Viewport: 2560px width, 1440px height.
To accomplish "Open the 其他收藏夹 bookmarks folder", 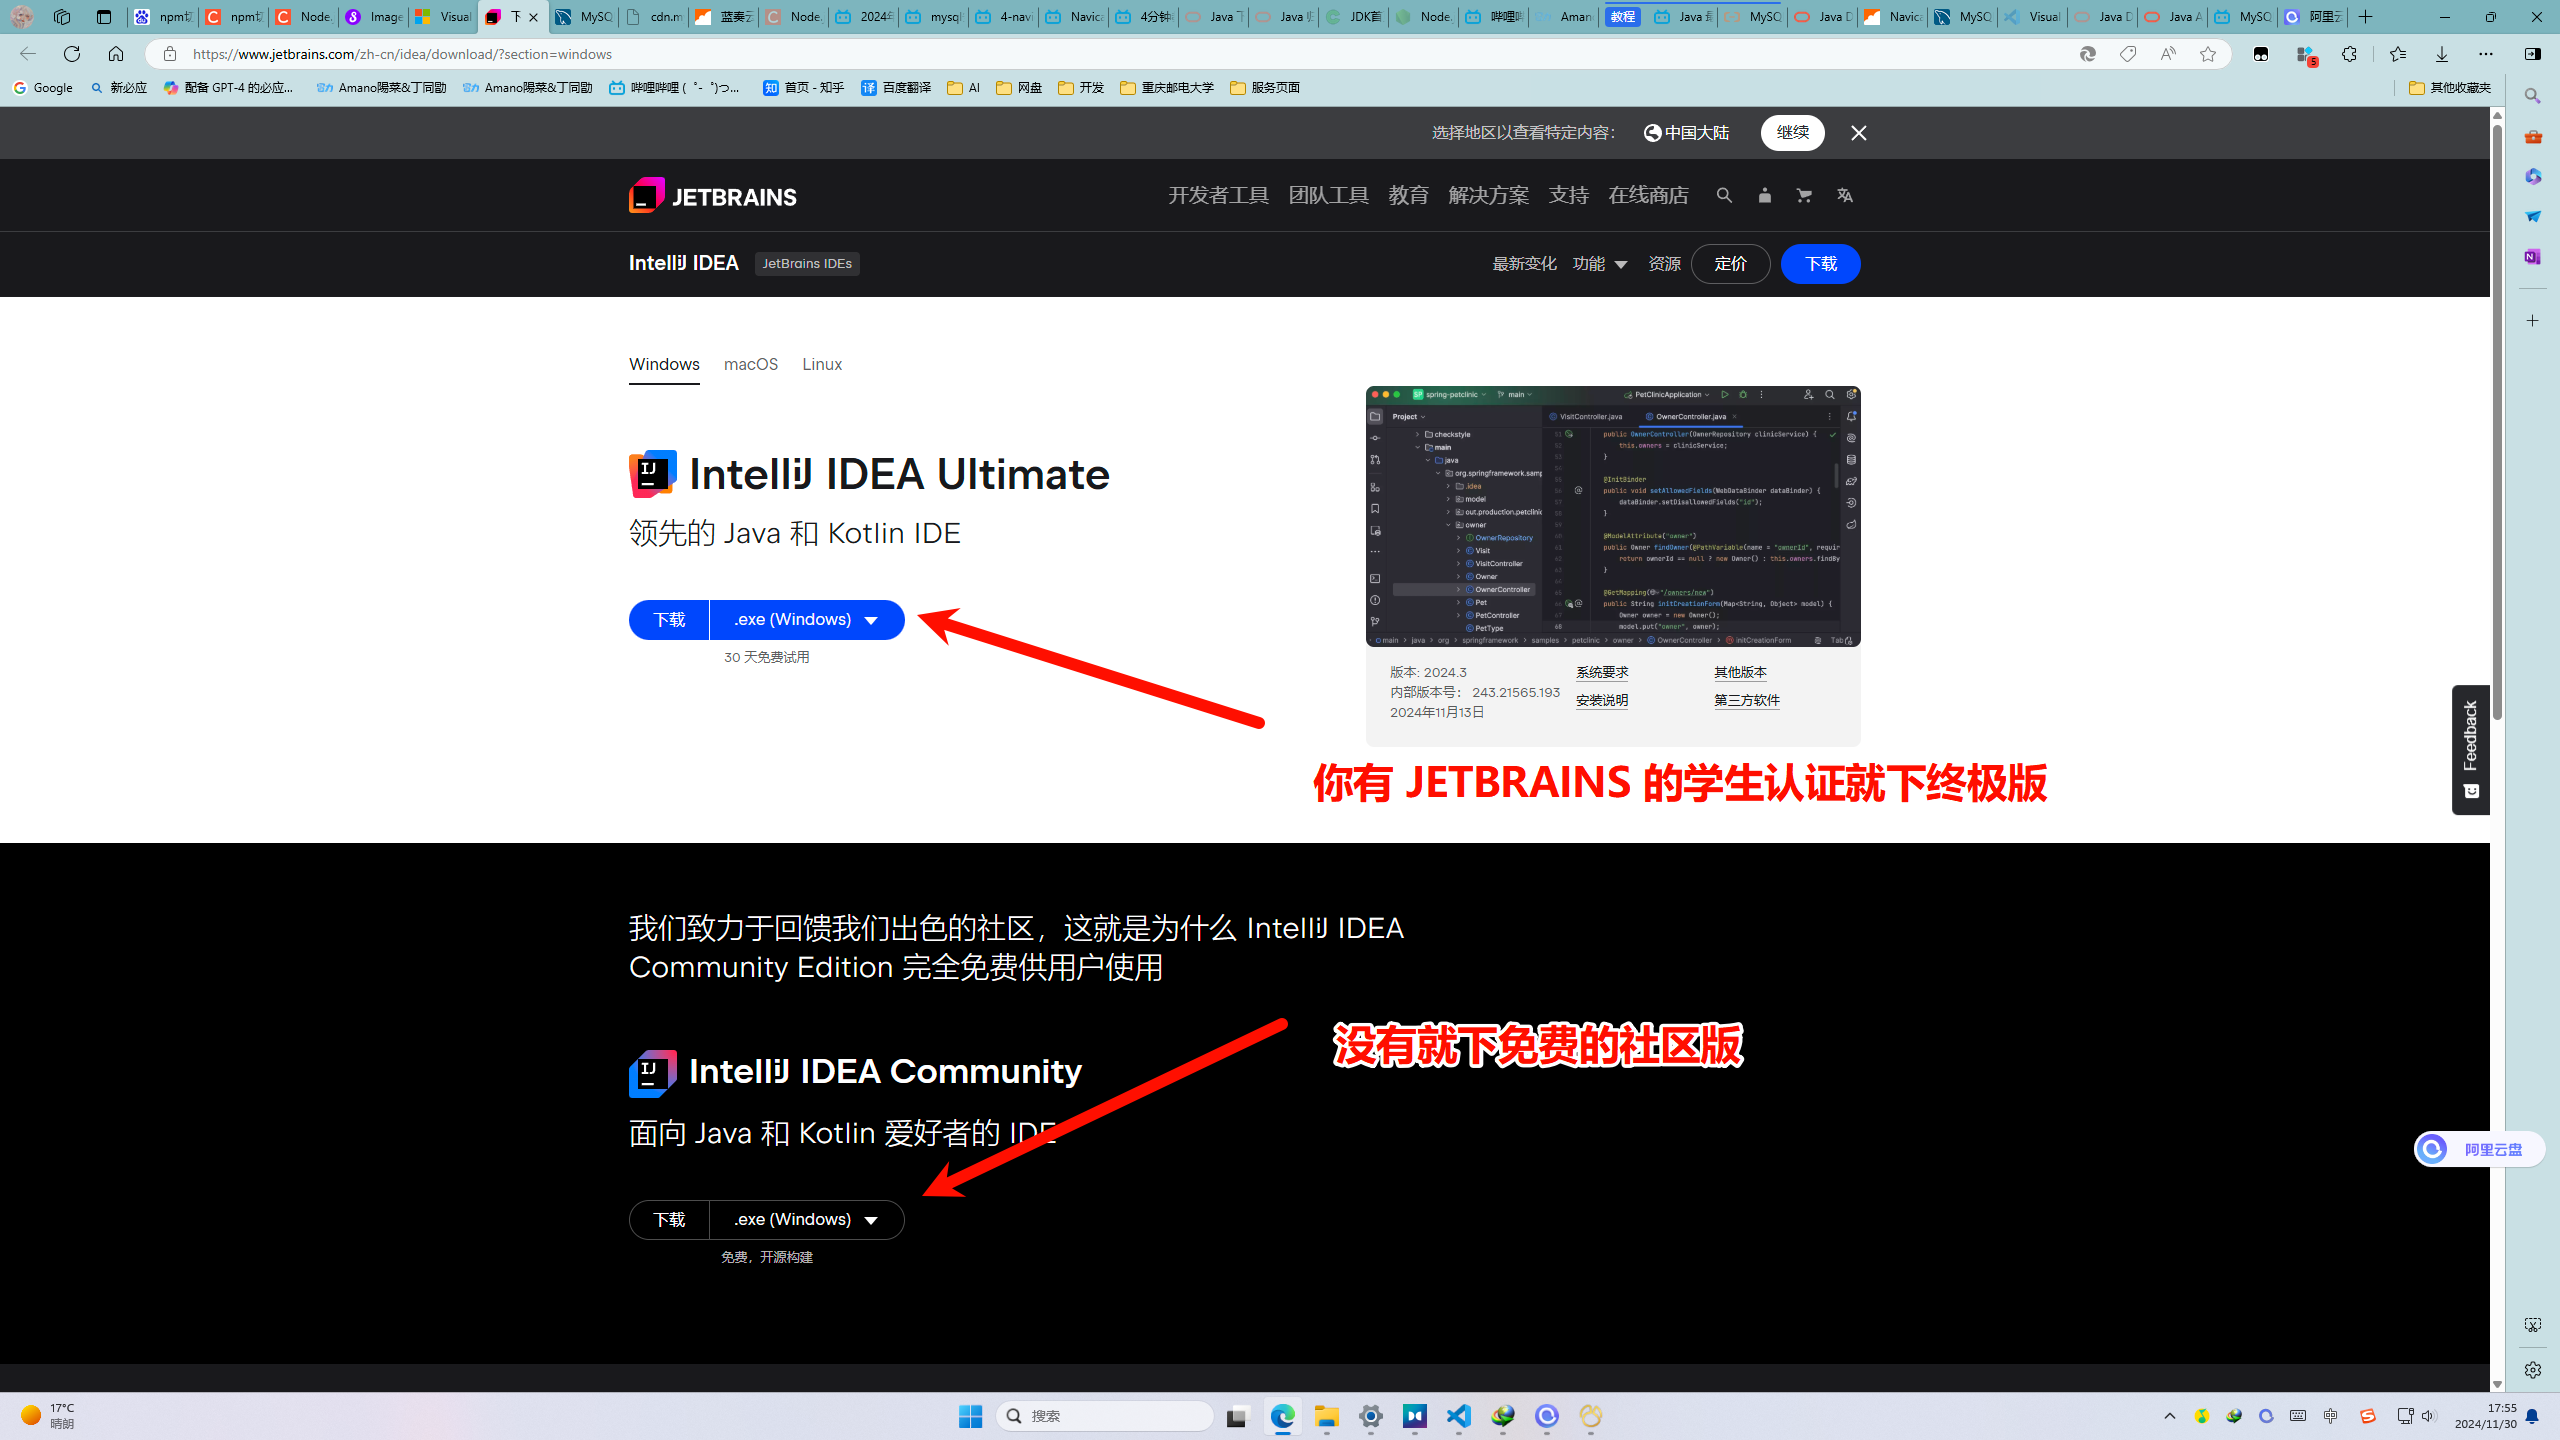I will click(2450, 88).
